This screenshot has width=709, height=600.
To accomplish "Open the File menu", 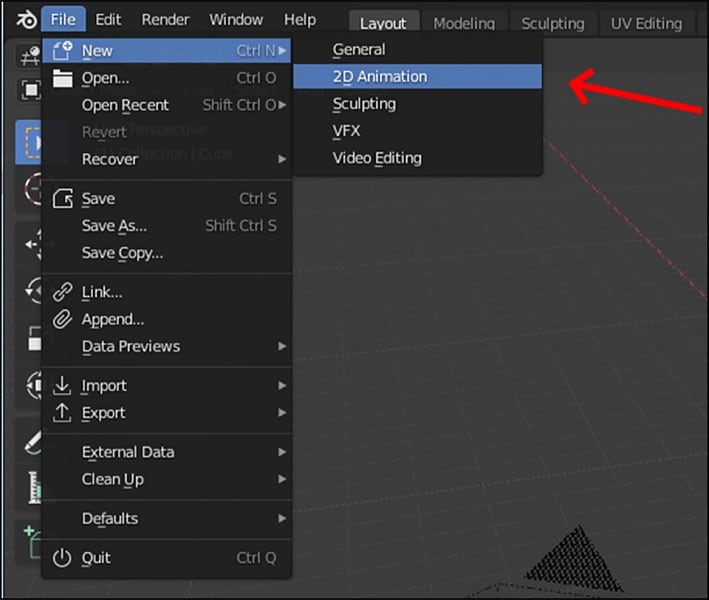I will click(x=63, y=19).
